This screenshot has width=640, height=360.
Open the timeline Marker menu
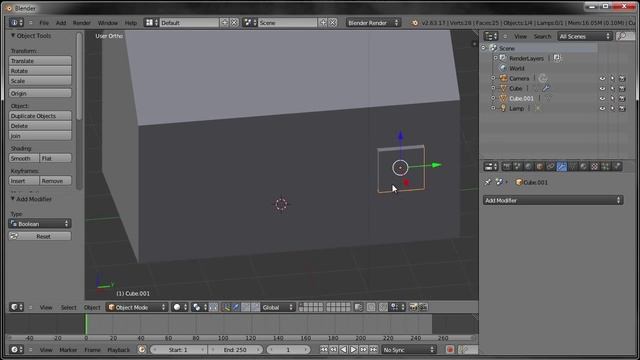tap(68, 350)
